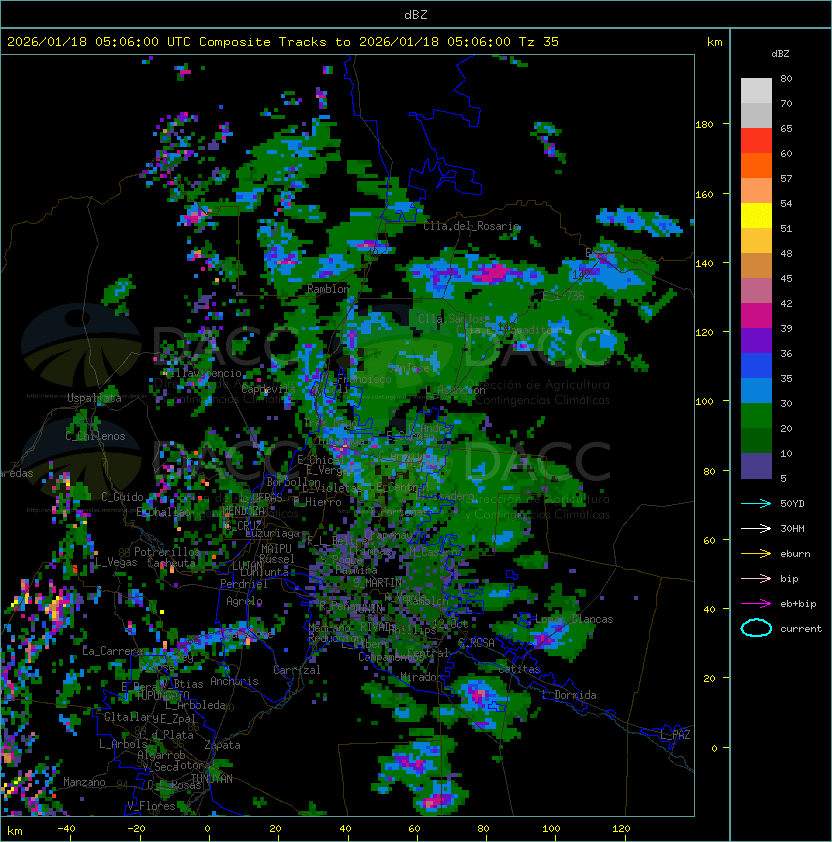Click the 'Zapata' map label
Viewport: 832px width, 842px height.
(x=222, y=745)
